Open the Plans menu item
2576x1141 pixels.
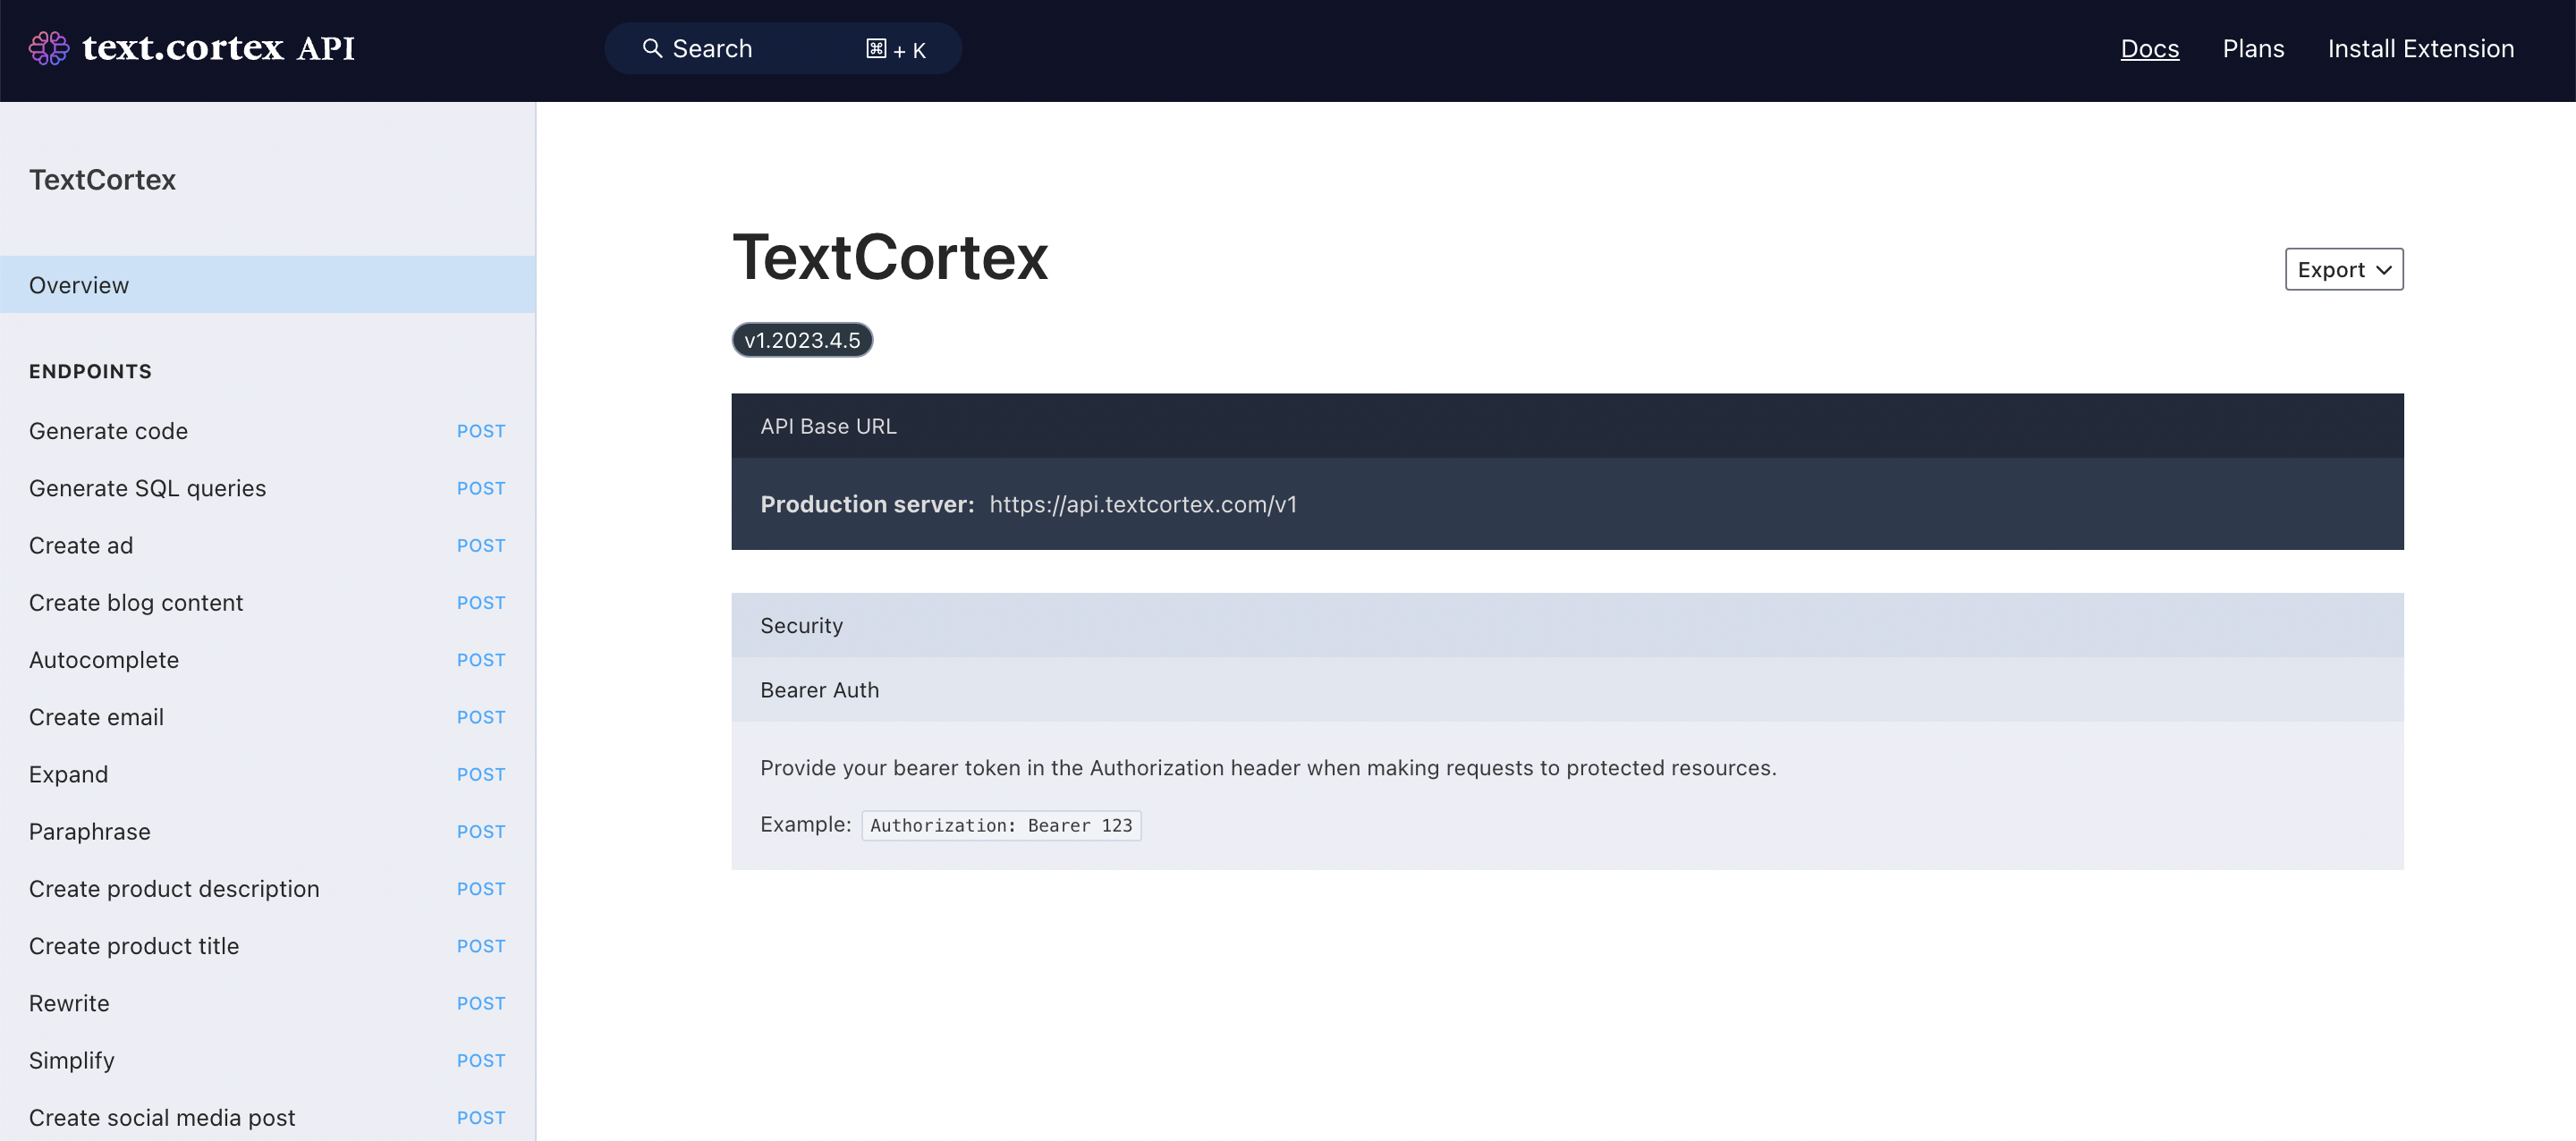2253,48
